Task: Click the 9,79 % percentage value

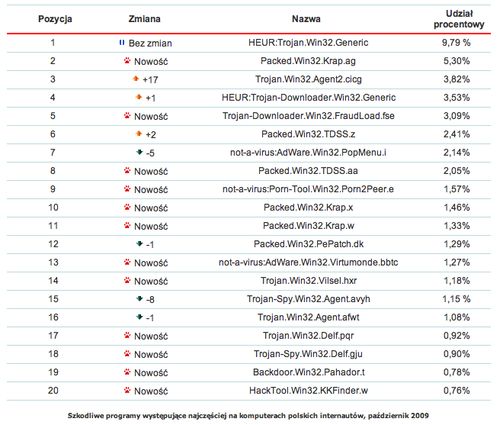Action: coord(456,43)
